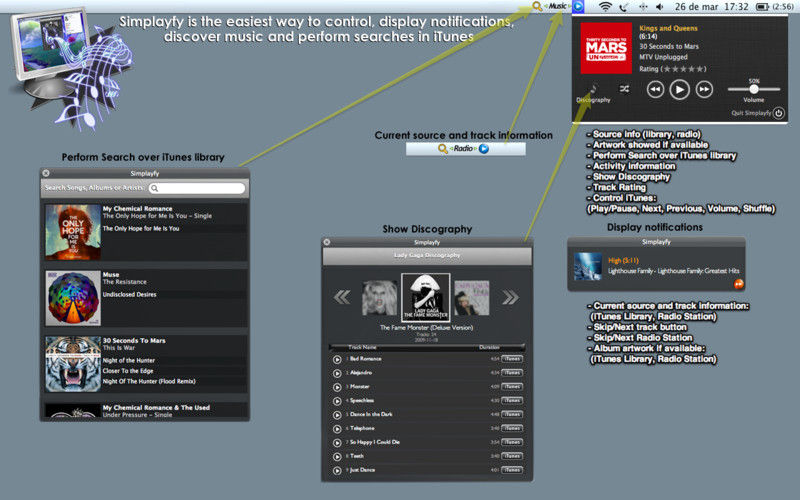Viewport: 800px width, 500px height.
Task: Select Night of the Hunter track
Action: (129, 360)
